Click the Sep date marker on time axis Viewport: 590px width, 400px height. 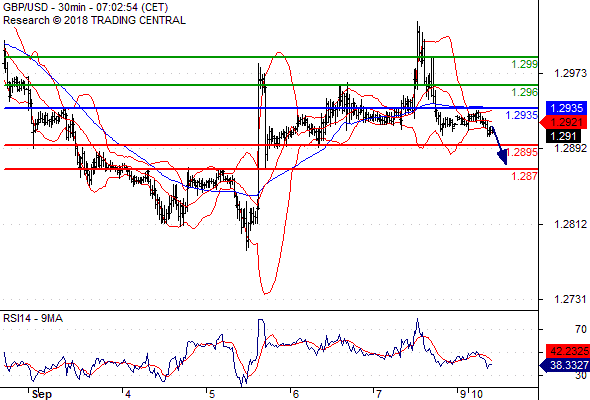(x=42, y=394)
